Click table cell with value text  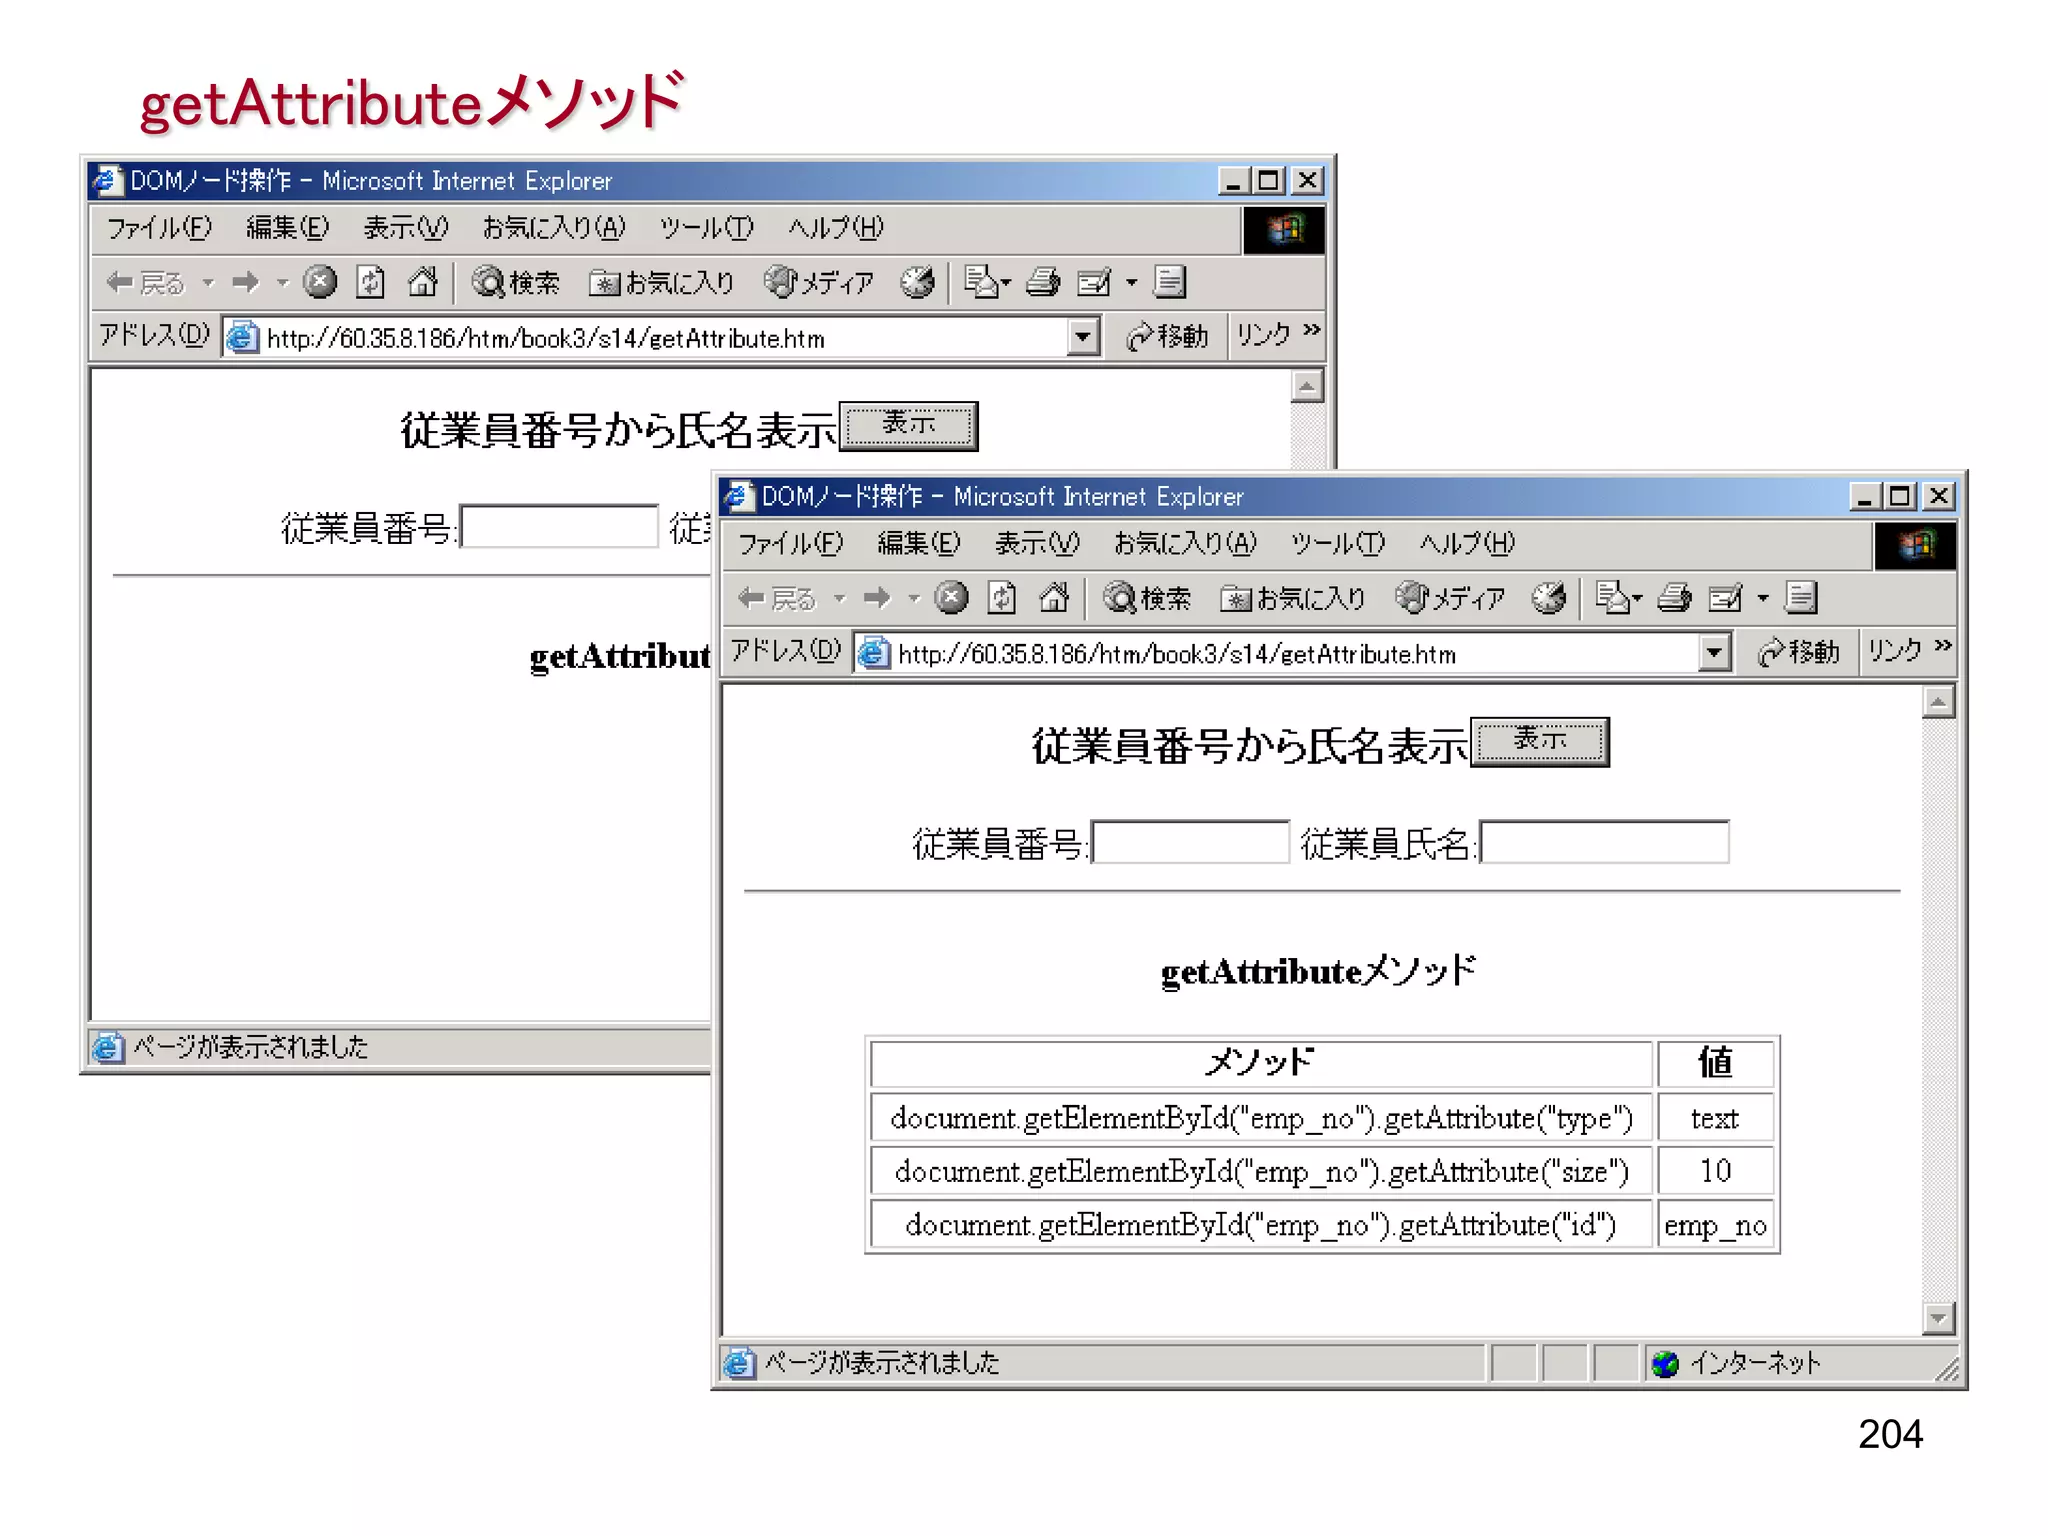click(1715, 1117)
